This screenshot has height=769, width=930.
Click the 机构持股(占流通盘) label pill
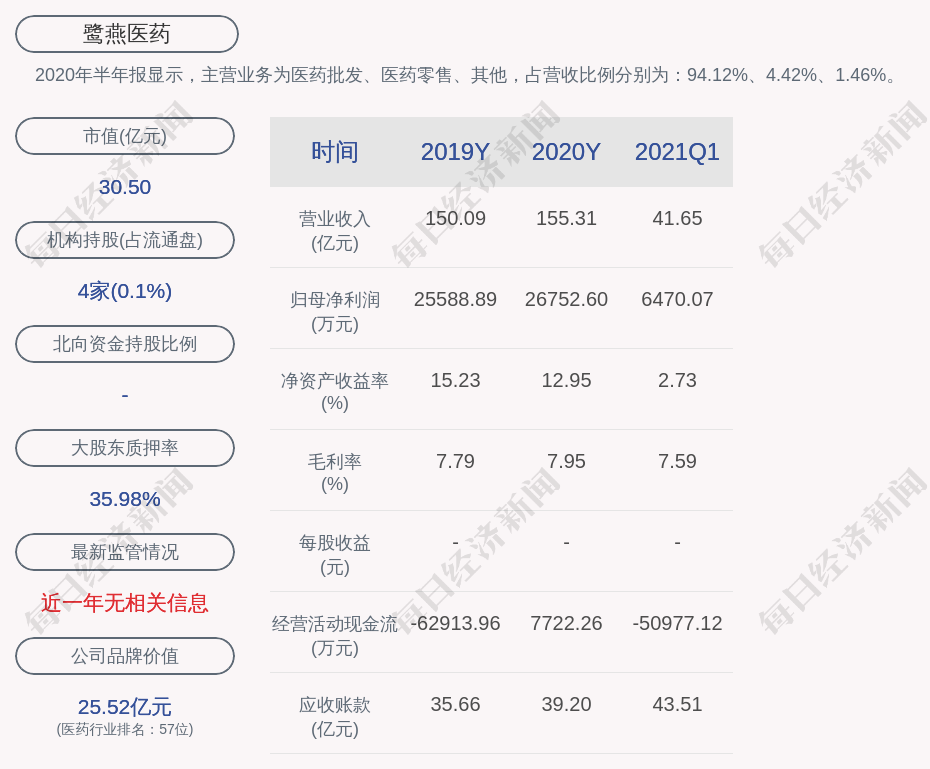tap(125, 240)
